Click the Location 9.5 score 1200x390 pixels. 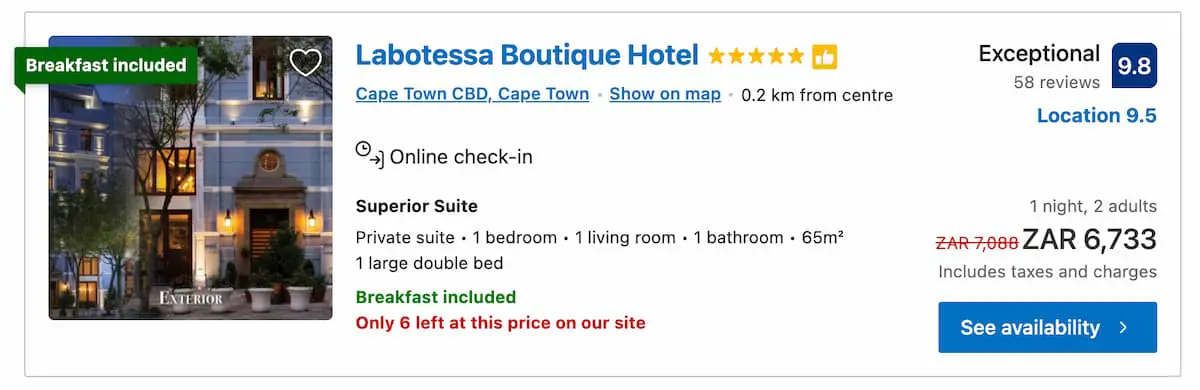coord(1096,116)
